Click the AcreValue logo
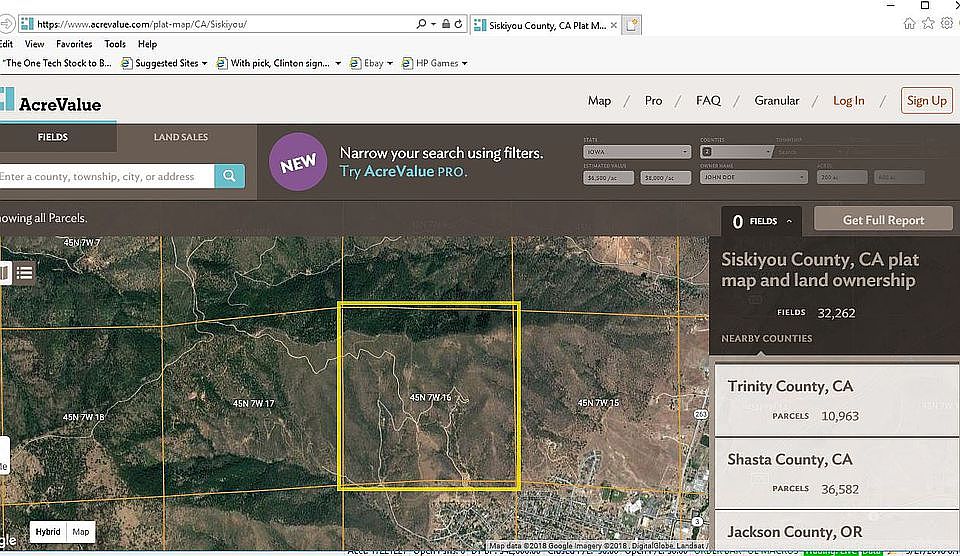The height and width of the screenshot is (556, 960). click(x=52, y=103)
